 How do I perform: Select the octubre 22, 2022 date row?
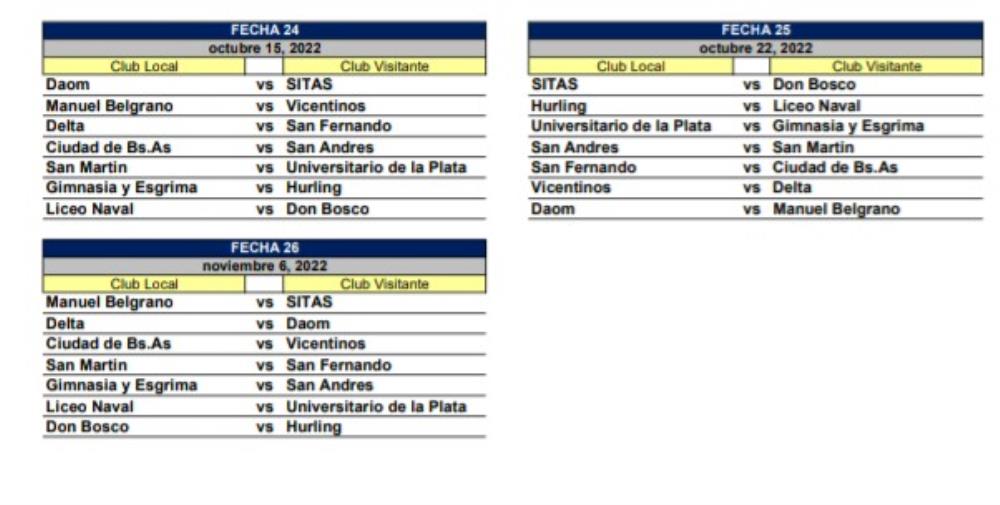tap(755, 48)
